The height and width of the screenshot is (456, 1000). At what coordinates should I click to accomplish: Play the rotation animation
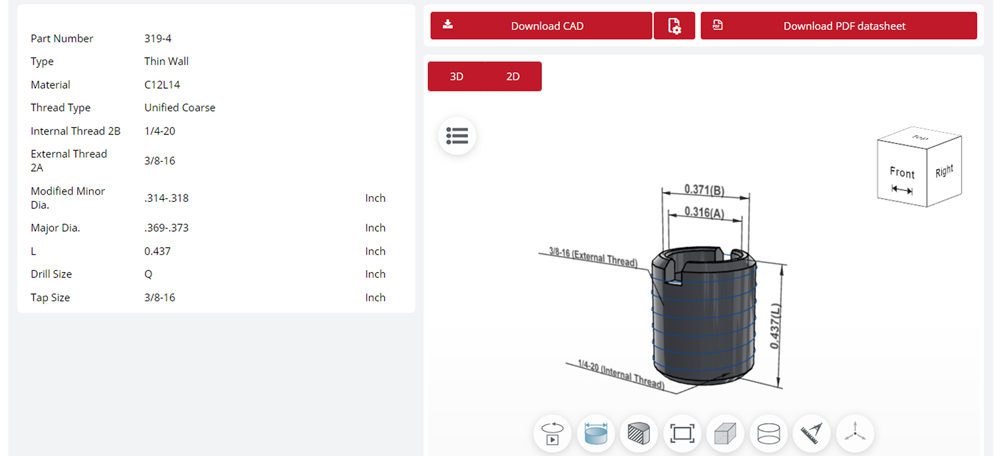[x=552, y=433]
